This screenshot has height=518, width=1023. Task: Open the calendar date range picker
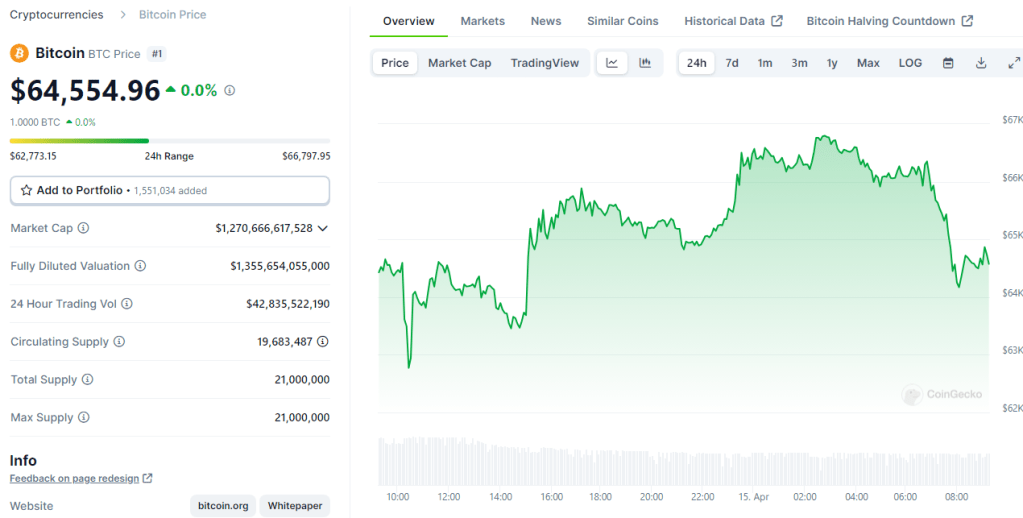tap(948, 63)
